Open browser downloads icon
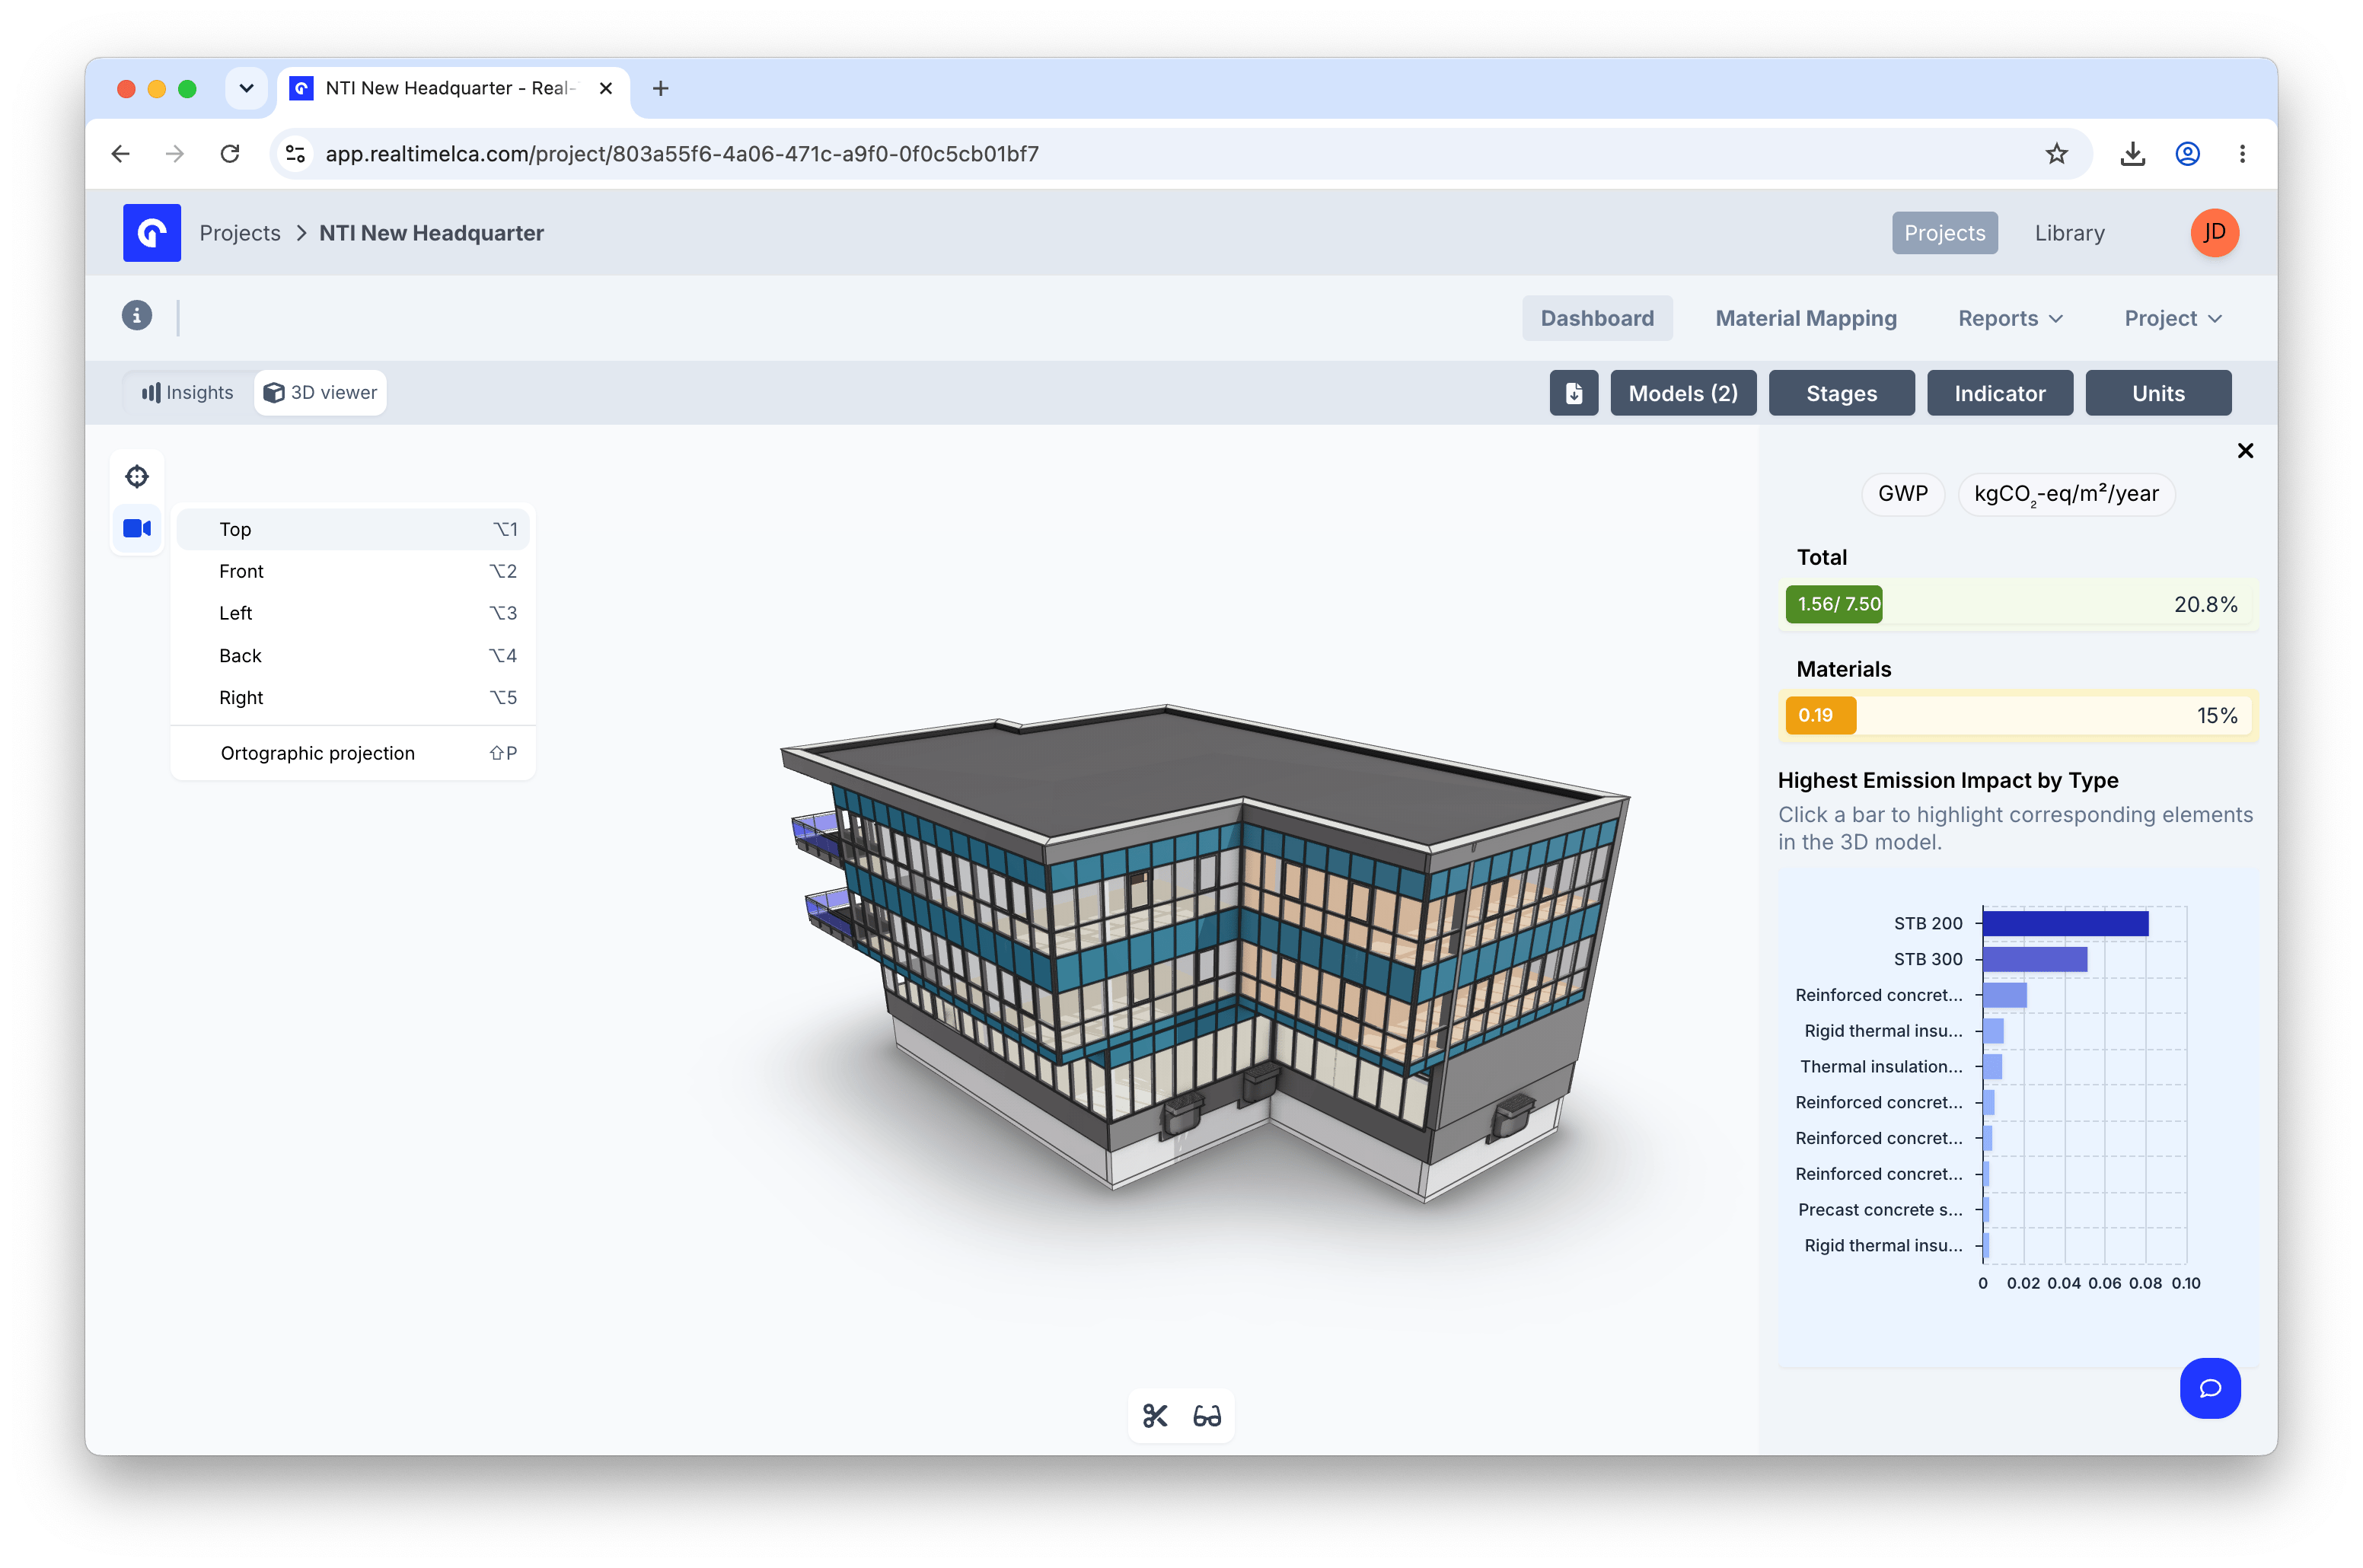The image size is (2363, 1568). pyautogui.click(x=2132, y=154)
